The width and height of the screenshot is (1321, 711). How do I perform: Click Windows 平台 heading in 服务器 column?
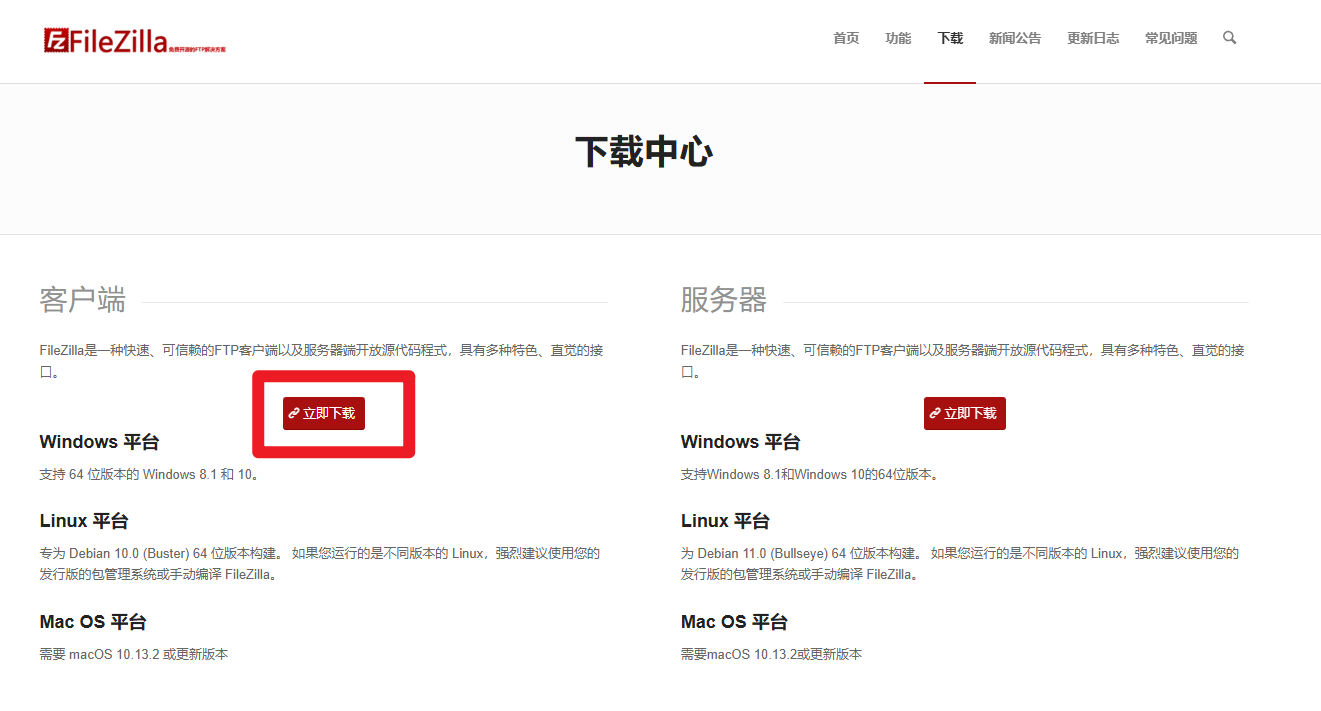[x=740, y=442]
